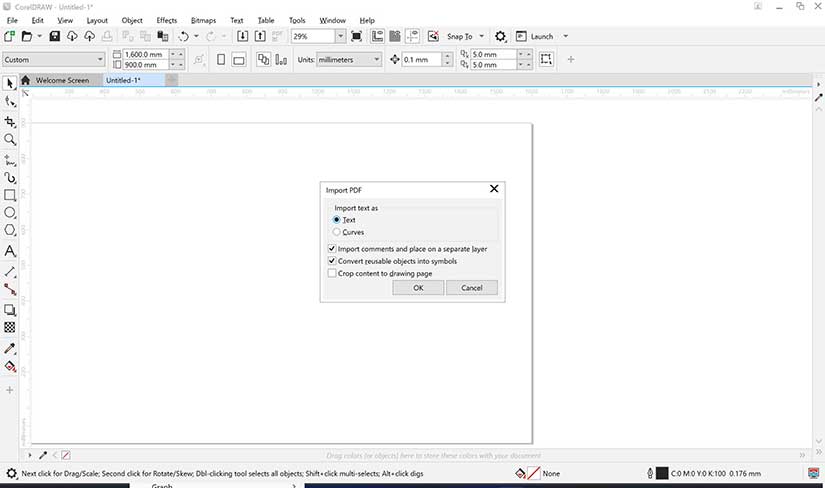The image size is (825, 488).
Task: Select the Connector tool
Action: (x=9, y=289)
